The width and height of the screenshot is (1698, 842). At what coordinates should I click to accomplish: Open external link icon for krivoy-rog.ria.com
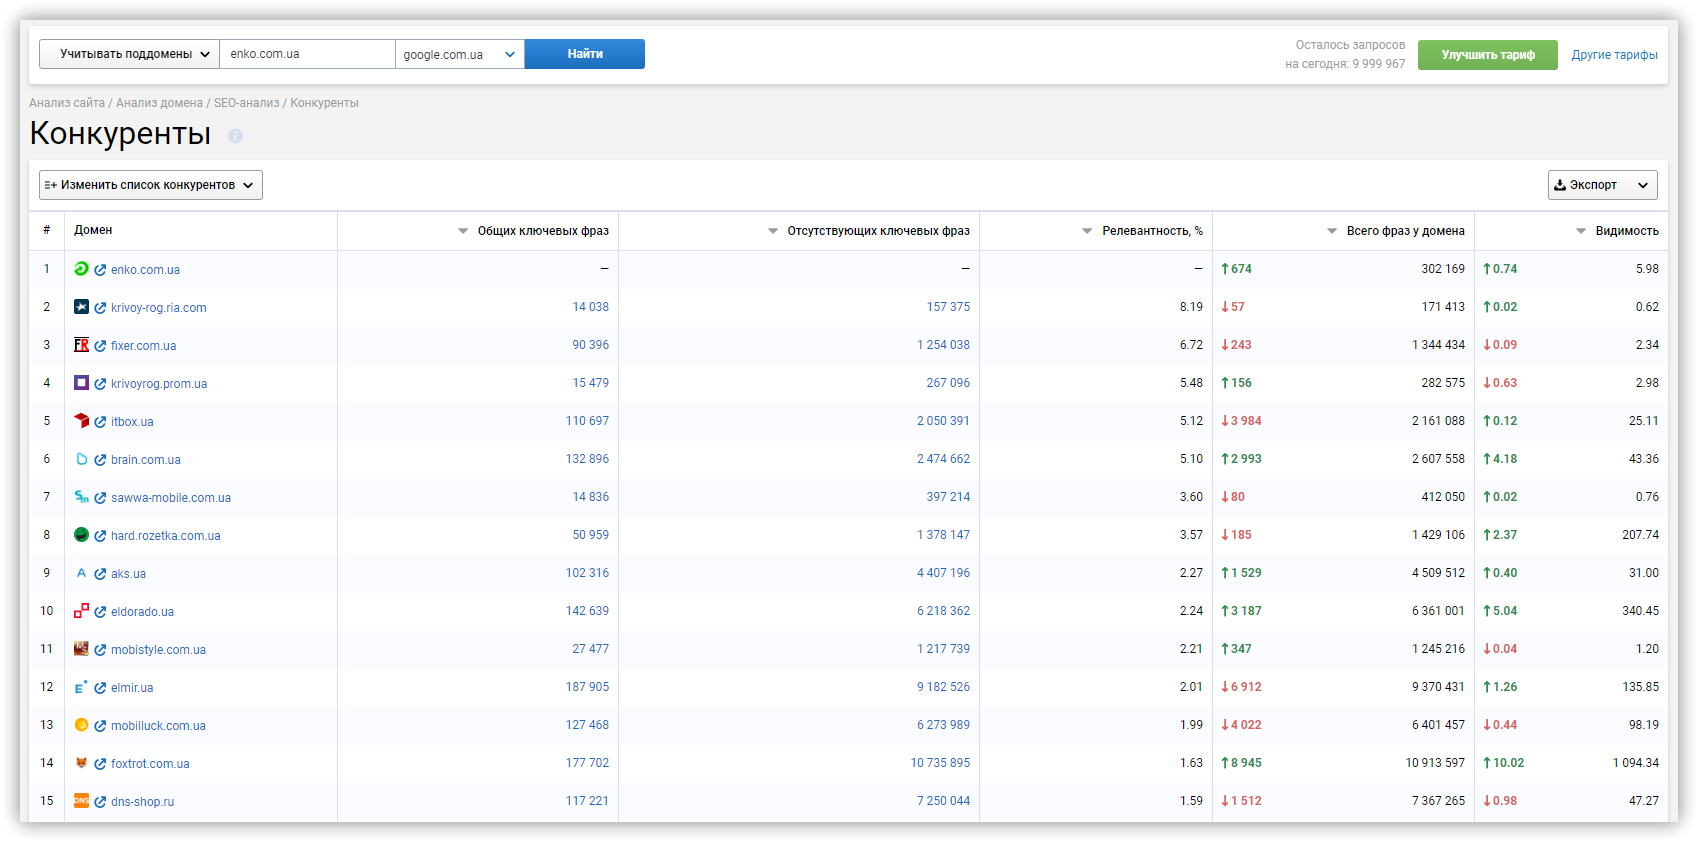click(100, 308)
